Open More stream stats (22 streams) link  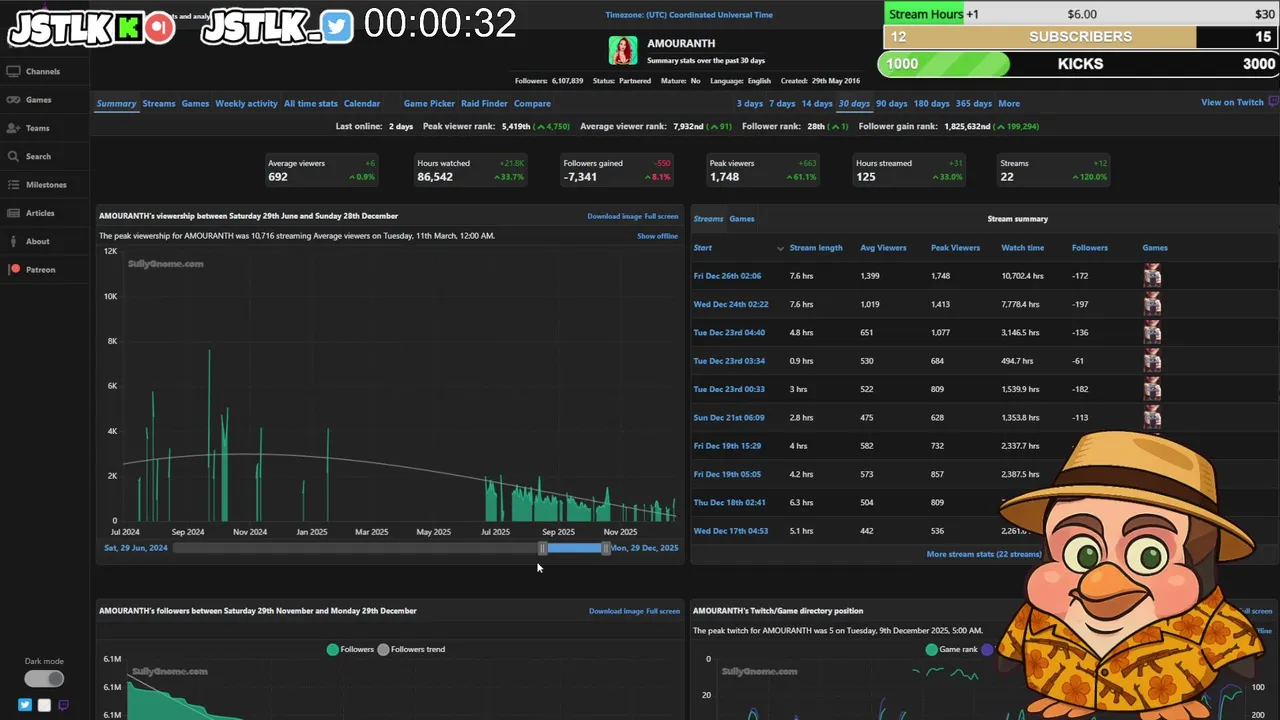click(x=984, y=554)
